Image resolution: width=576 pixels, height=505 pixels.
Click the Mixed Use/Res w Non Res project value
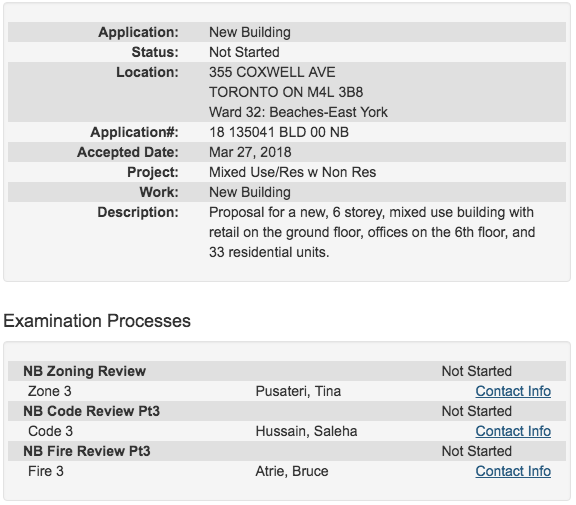pos(292,172)
